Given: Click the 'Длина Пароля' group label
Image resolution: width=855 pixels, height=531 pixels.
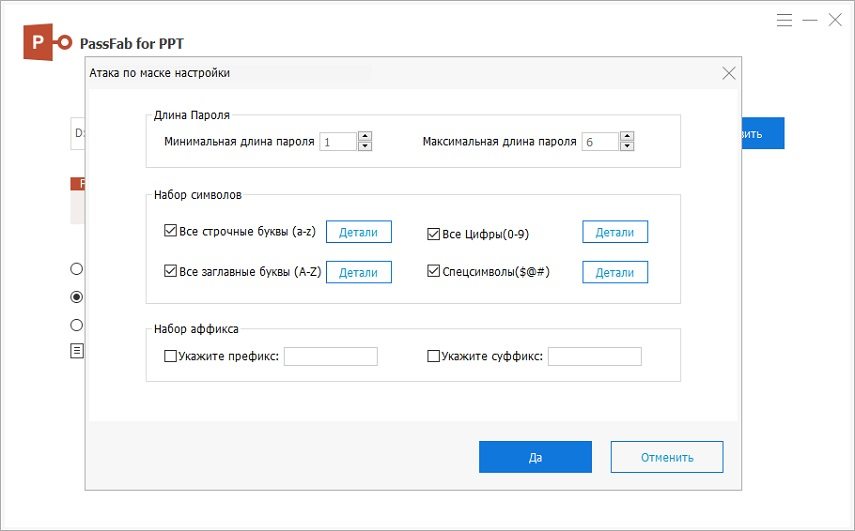Looking at the screenshot, I should [x=192, y=115].
